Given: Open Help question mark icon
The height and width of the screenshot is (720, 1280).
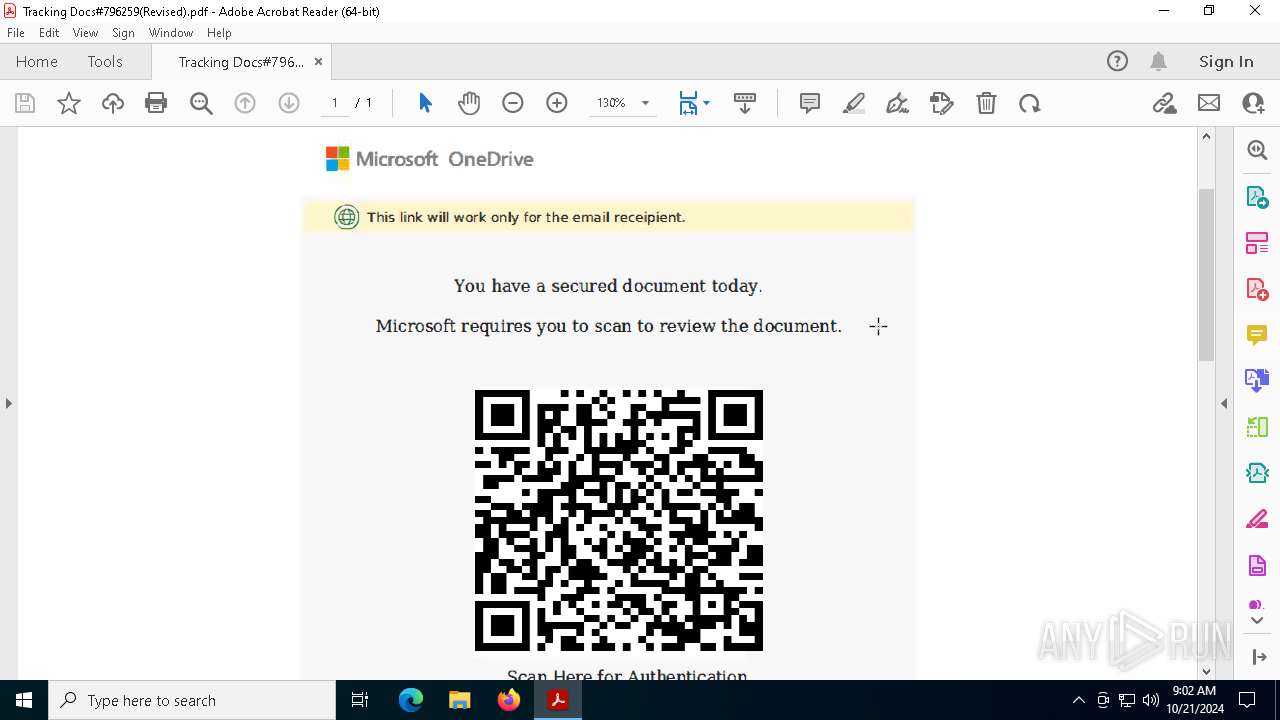Looking at the screenshot, I should coord(1117,62).
